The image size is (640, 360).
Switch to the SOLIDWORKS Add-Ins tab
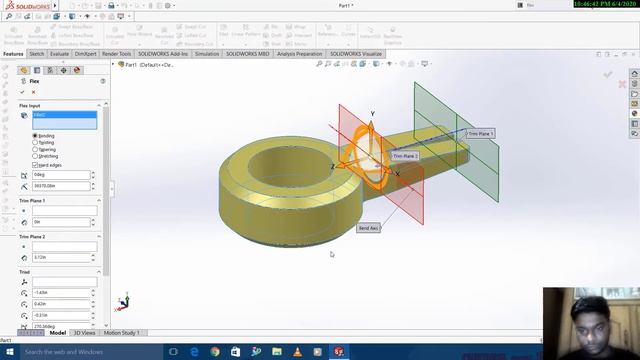(163, 54)
